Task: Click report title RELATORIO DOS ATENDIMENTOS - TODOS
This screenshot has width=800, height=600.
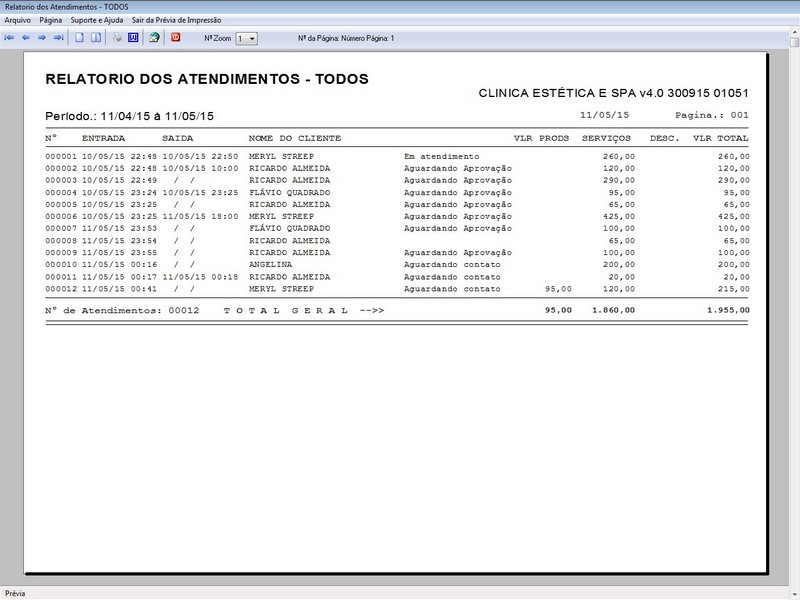Action: [207, 79]
